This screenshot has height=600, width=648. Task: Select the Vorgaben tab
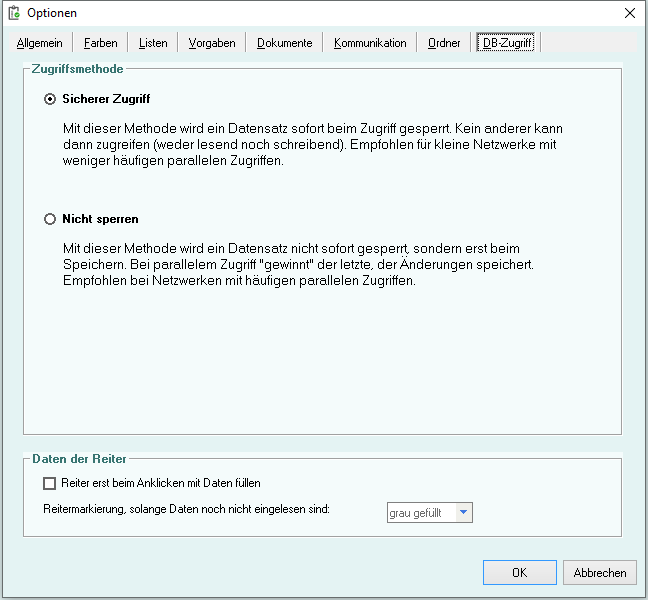pyautogui.click(x=212, y=43)
